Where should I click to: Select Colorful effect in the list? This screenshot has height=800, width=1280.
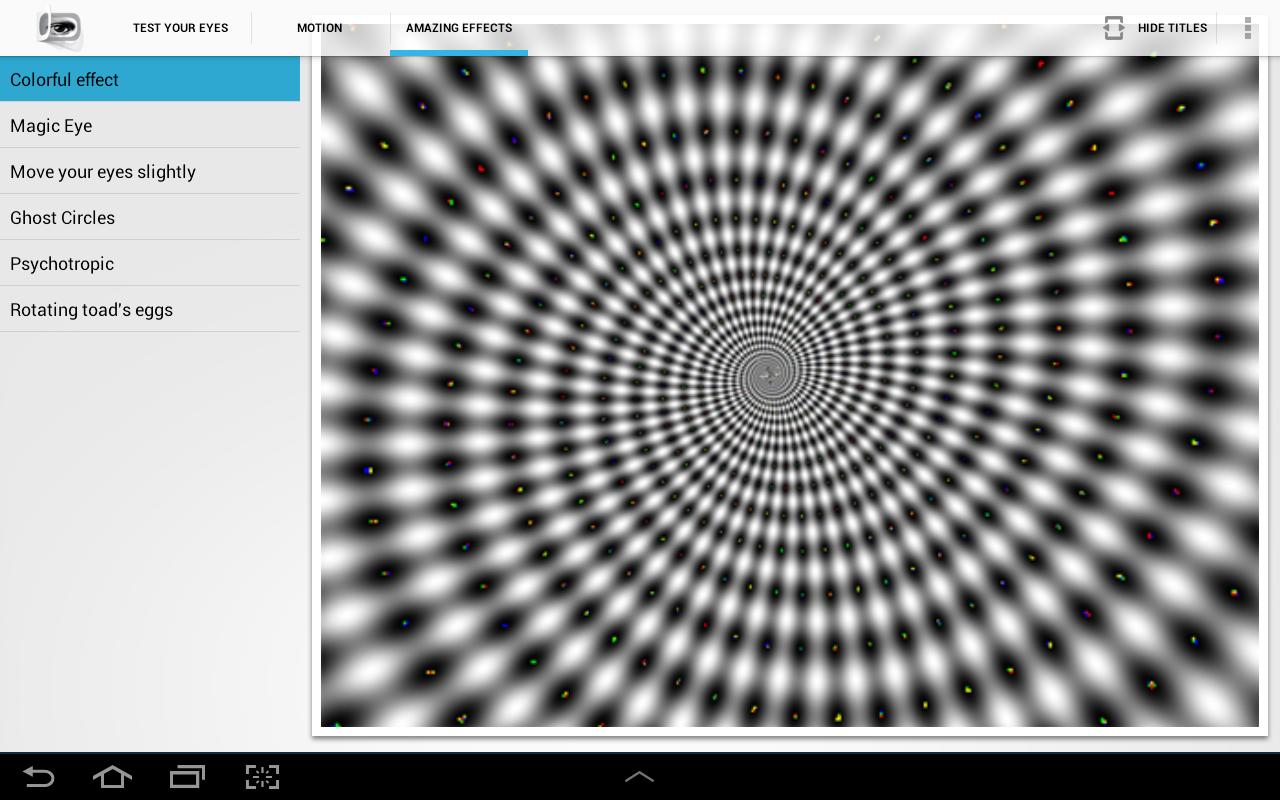tap(150, 79)
